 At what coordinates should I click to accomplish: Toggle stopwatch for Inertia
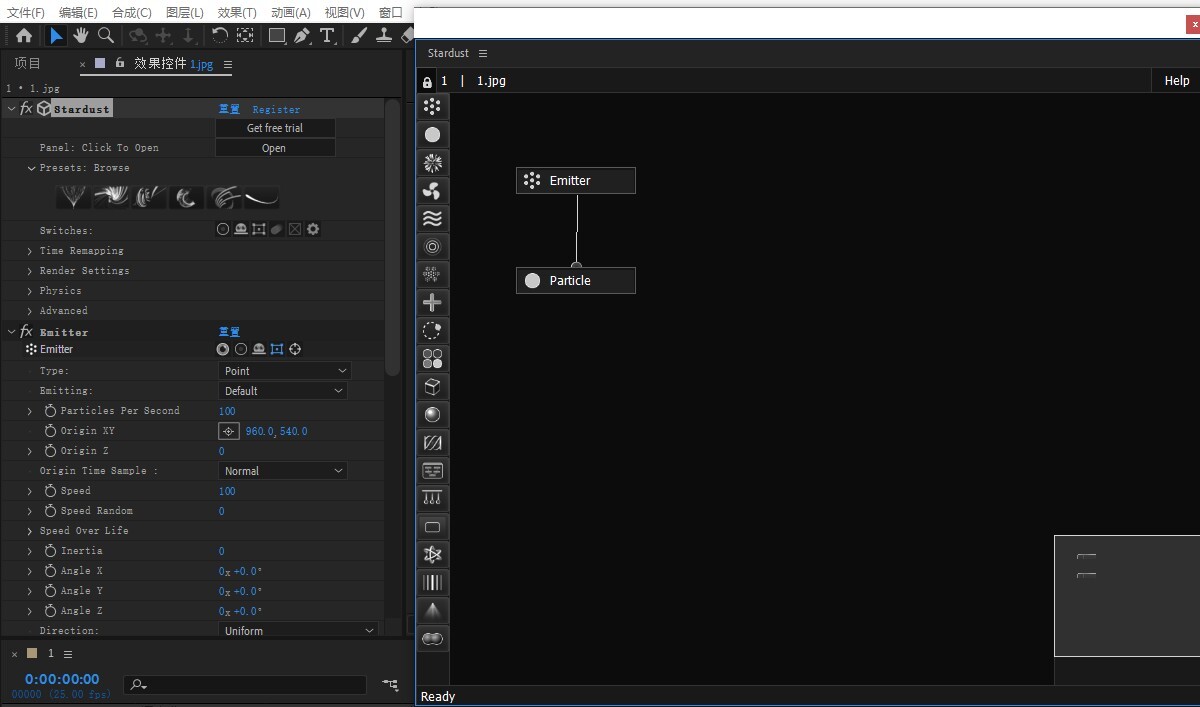pos(51,551)
